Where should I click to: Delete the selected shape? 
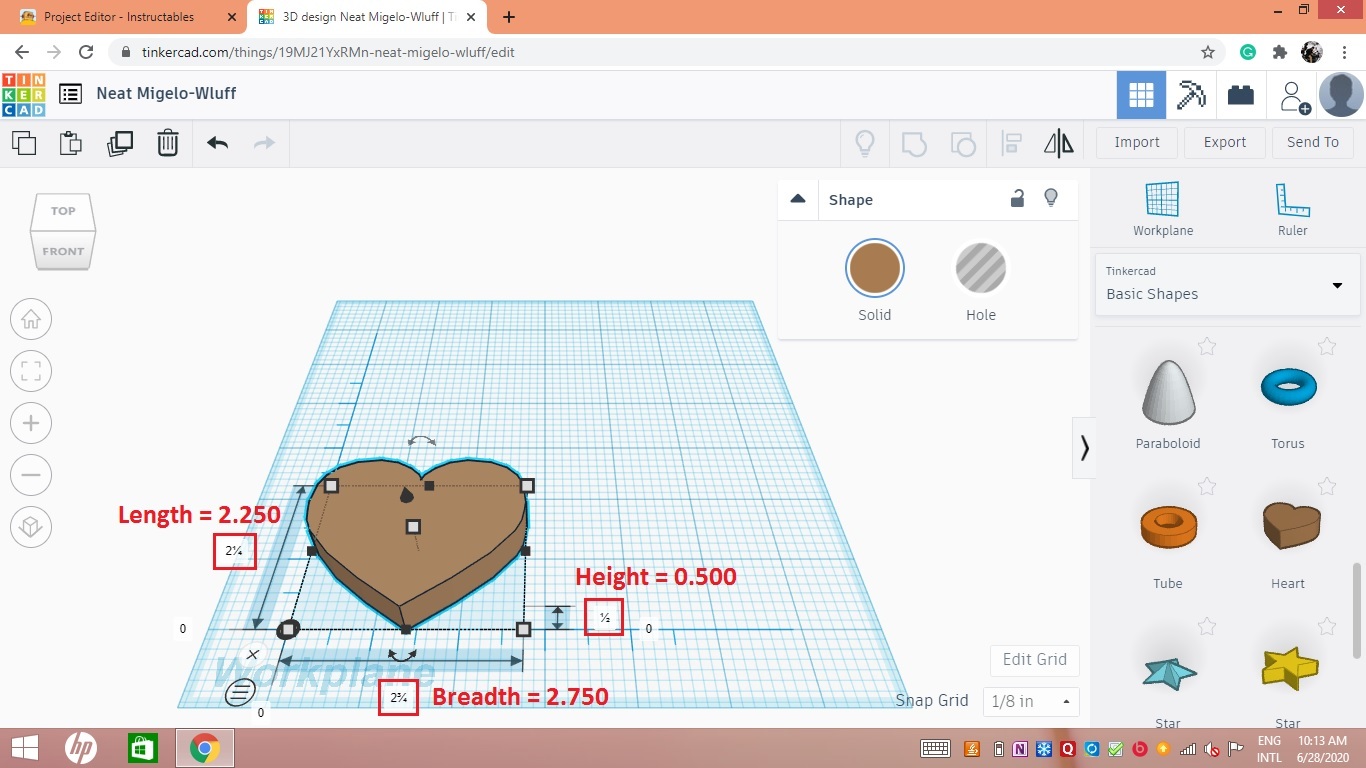[x=168, y=143]
